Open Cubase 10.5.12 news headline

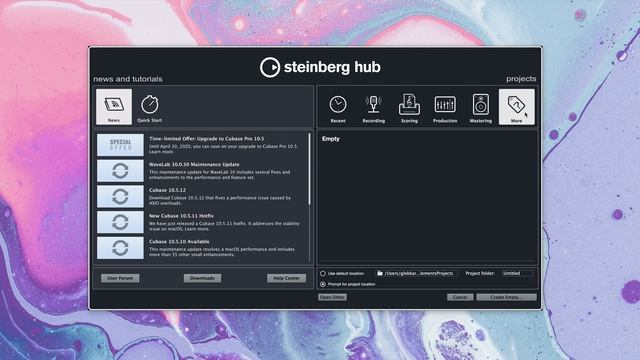167,190
